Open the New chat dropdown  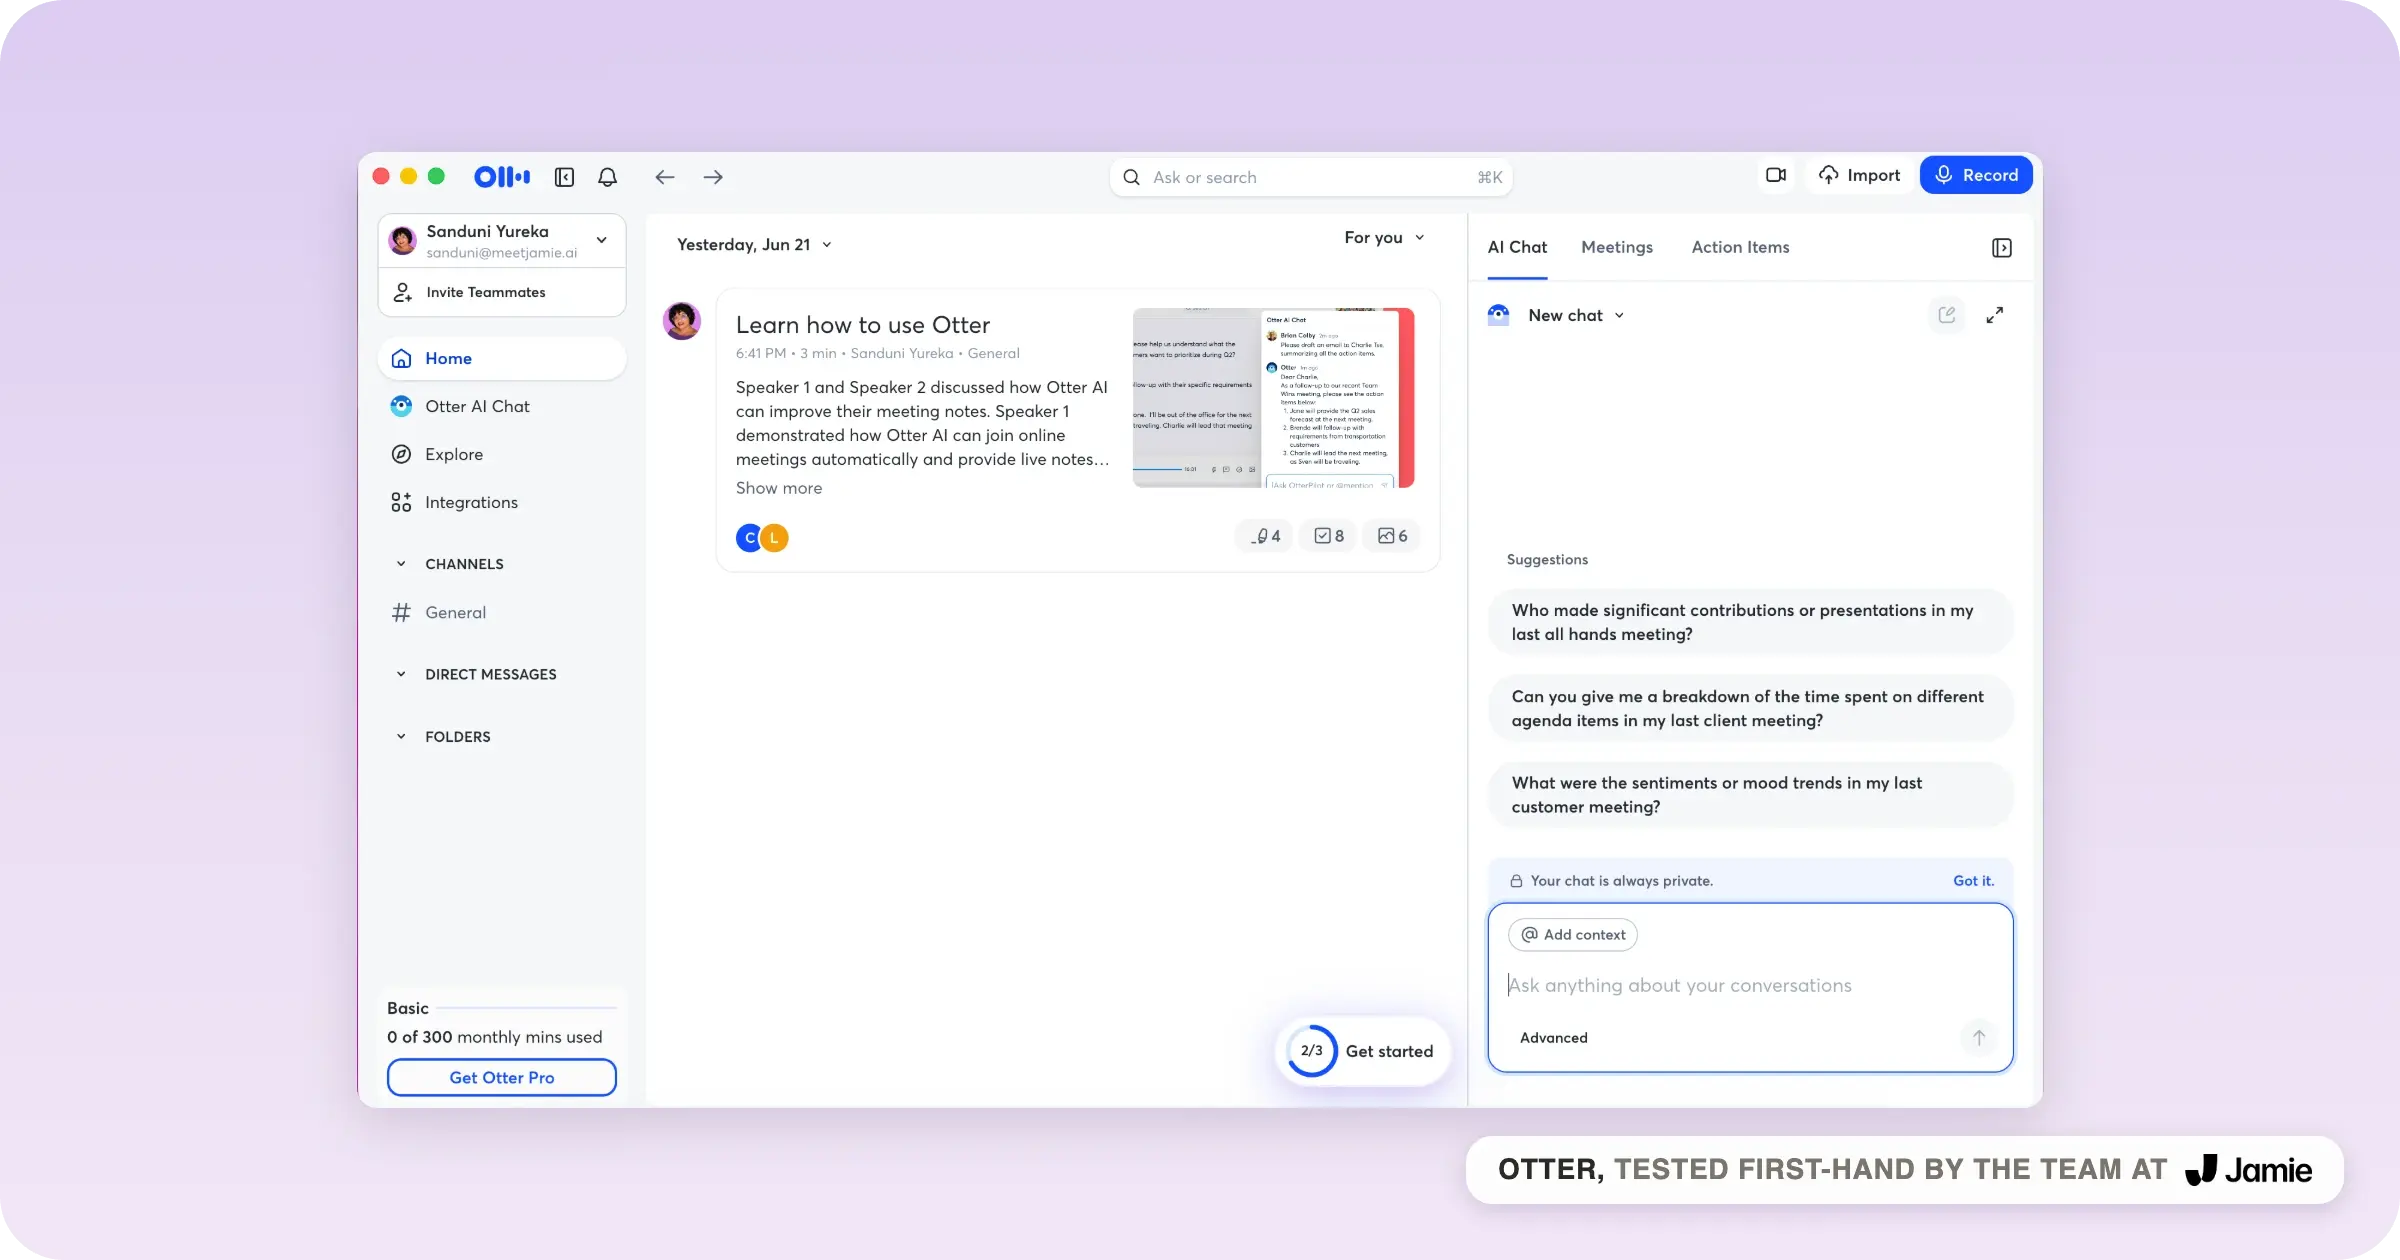(x=1576, y=315)
